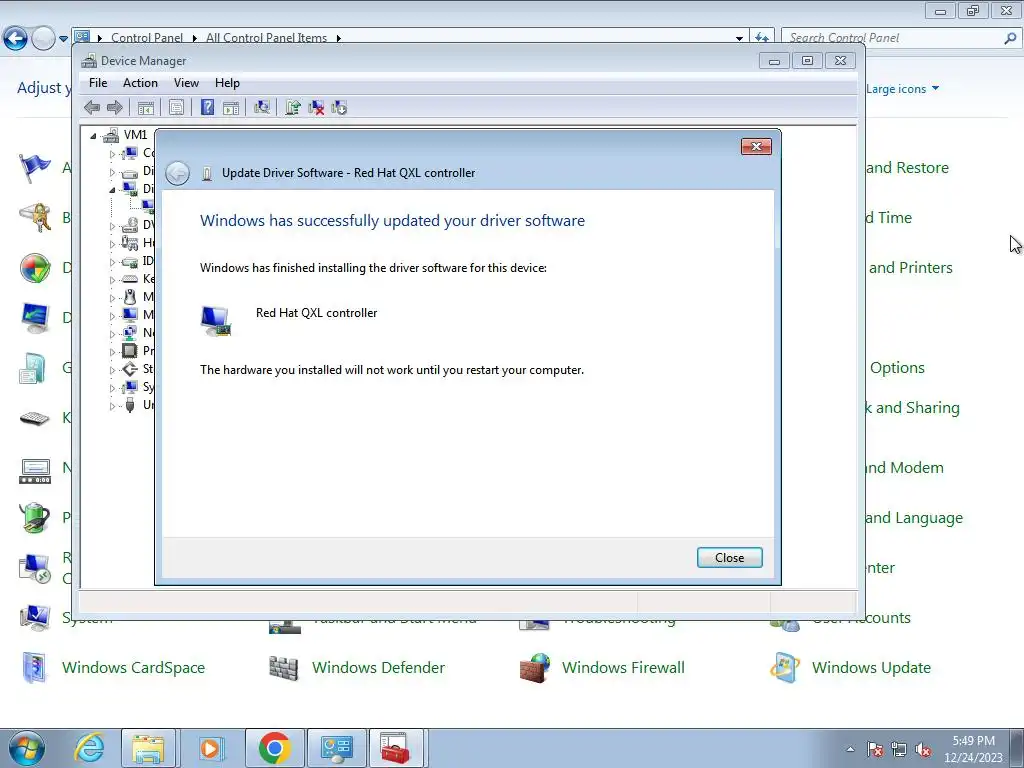Click the Default Programs round colored icon
Viewport: 1024px width, 768px height.
point(35,268)
